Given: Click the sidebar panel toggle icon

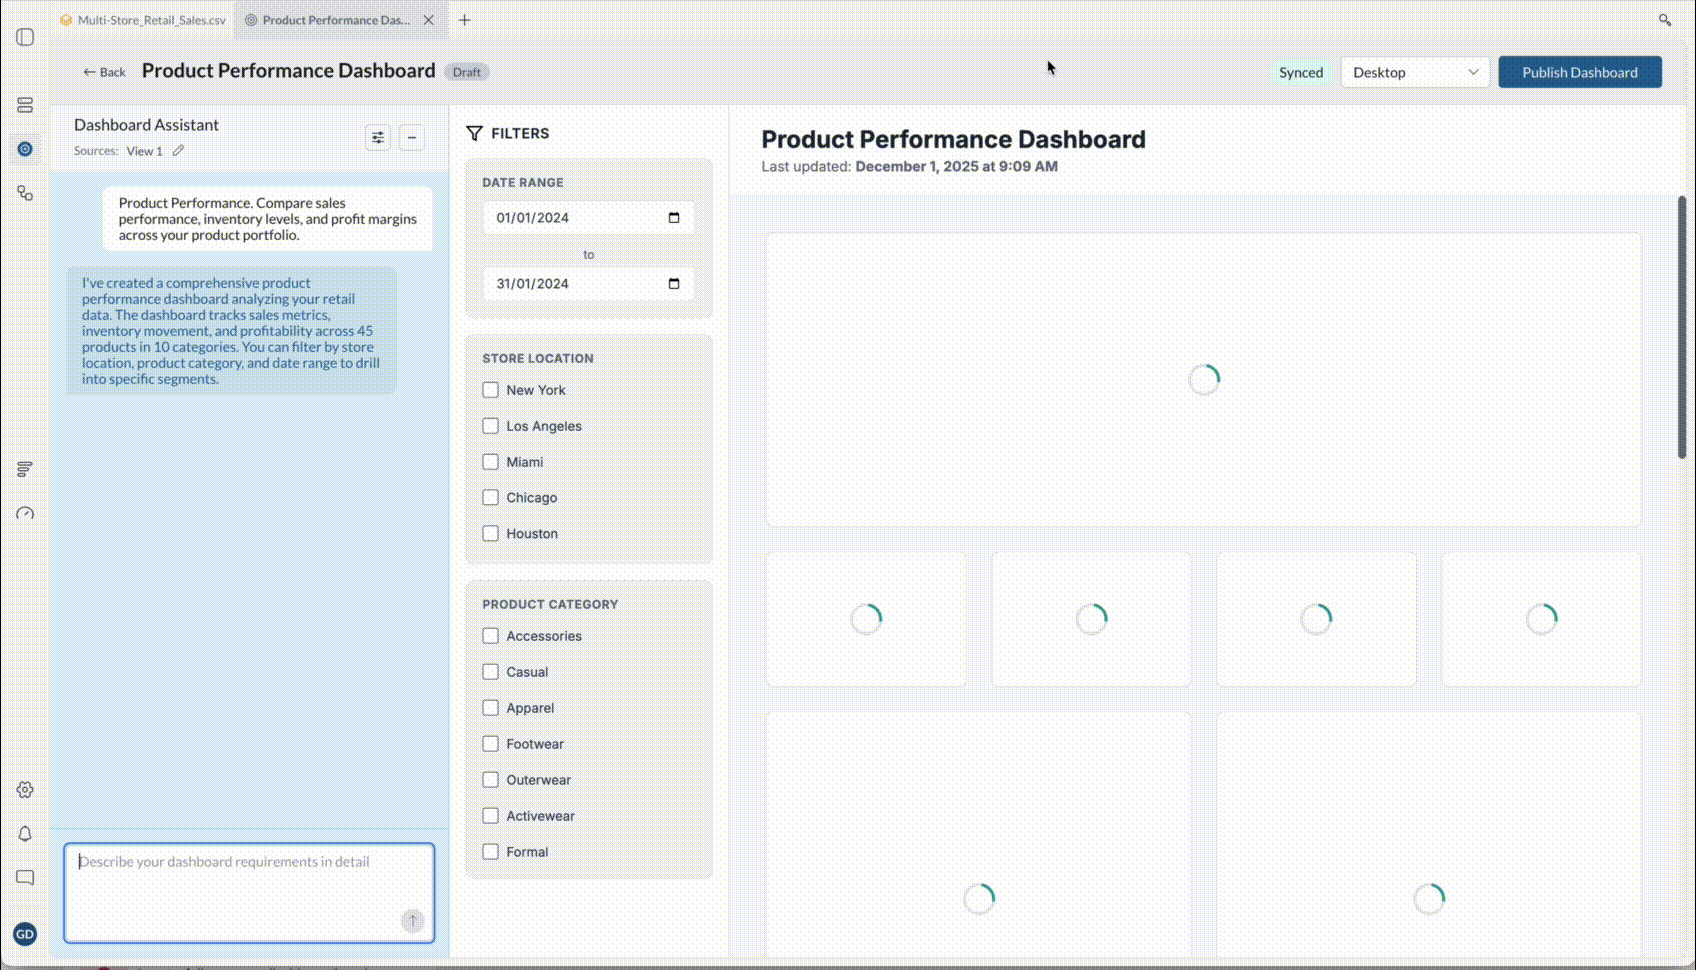Looking at the screenshot, I should point(25,38).
